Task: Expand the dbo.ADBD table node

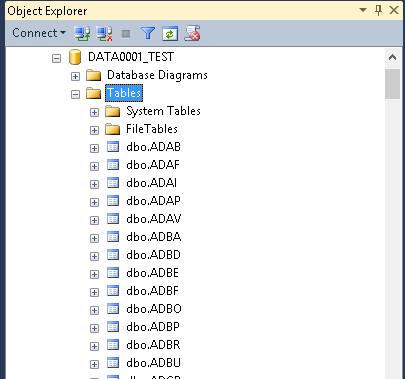Action: click(x=94, y=257)
